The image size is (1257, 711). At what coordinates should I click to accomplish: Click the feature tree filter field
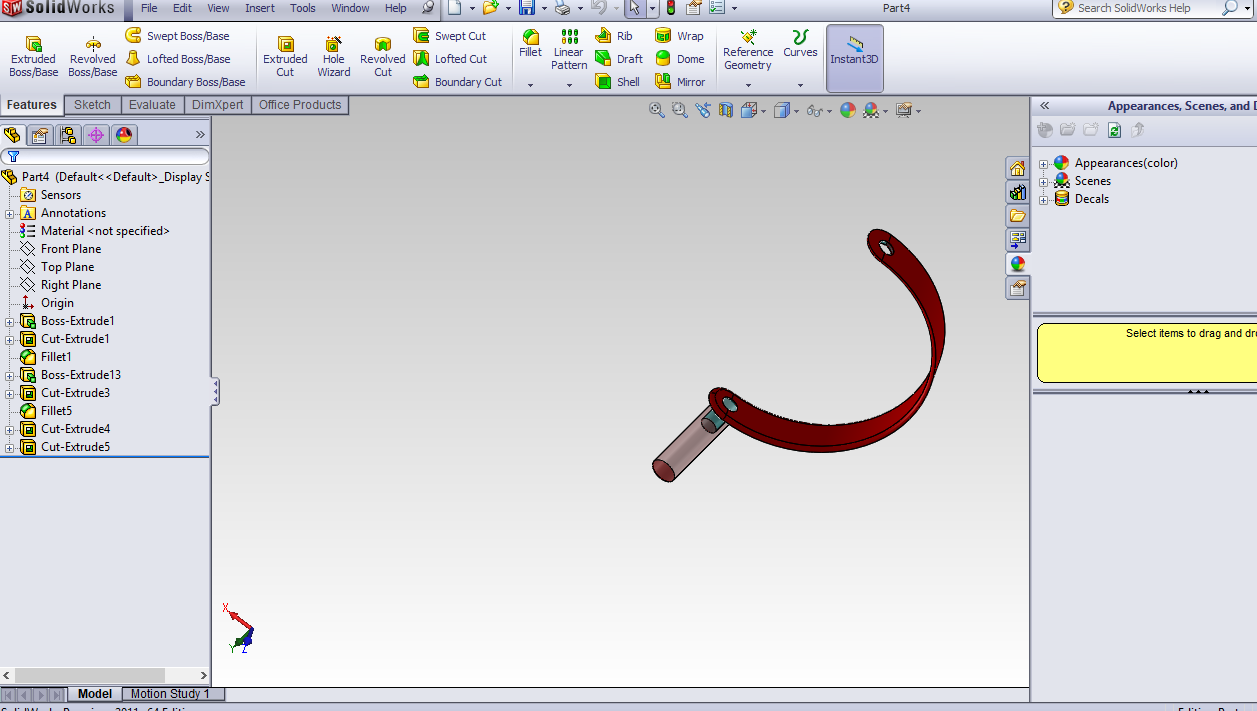pyautogui.click(x=105, y=157)
